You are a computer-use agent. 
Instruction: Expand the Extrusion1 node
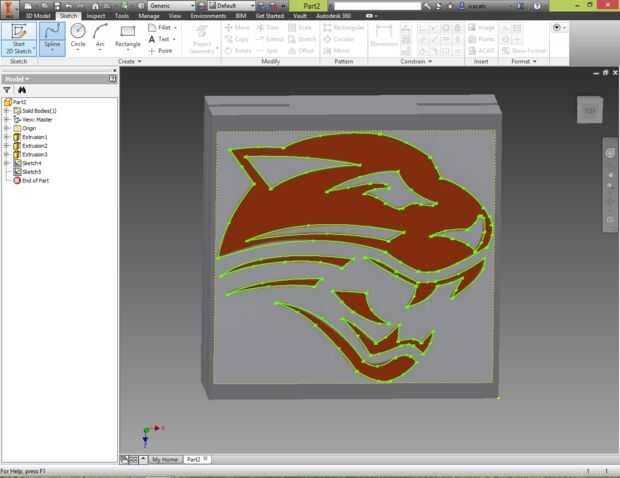[6, 137]
